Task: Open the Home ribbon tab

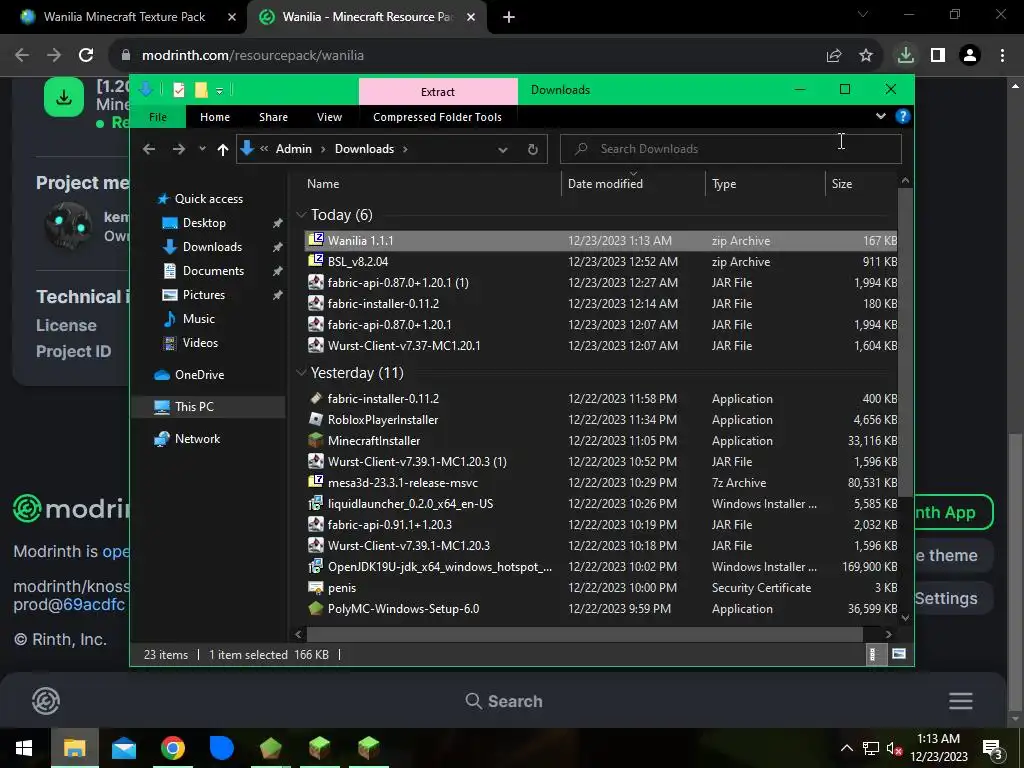Action: (x=215, y=117)
